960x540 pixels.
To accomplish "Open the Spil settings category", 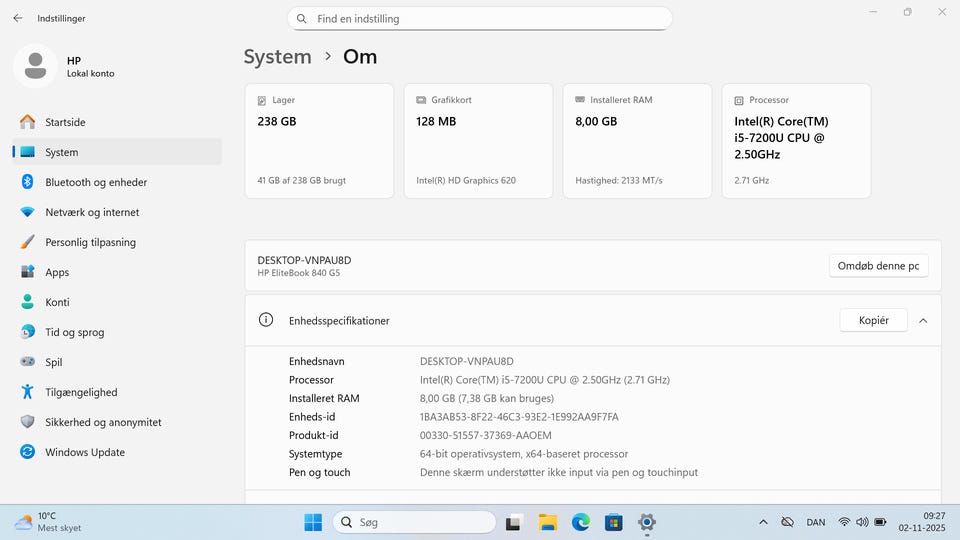I will coord(54,362).
